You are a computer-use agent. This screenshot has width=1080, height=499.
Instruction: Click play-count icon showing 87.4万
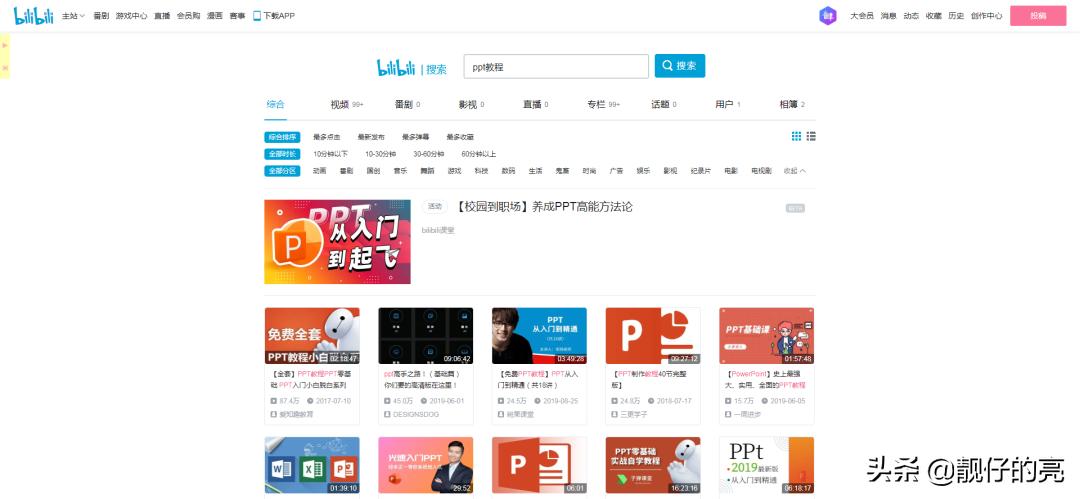273,400
